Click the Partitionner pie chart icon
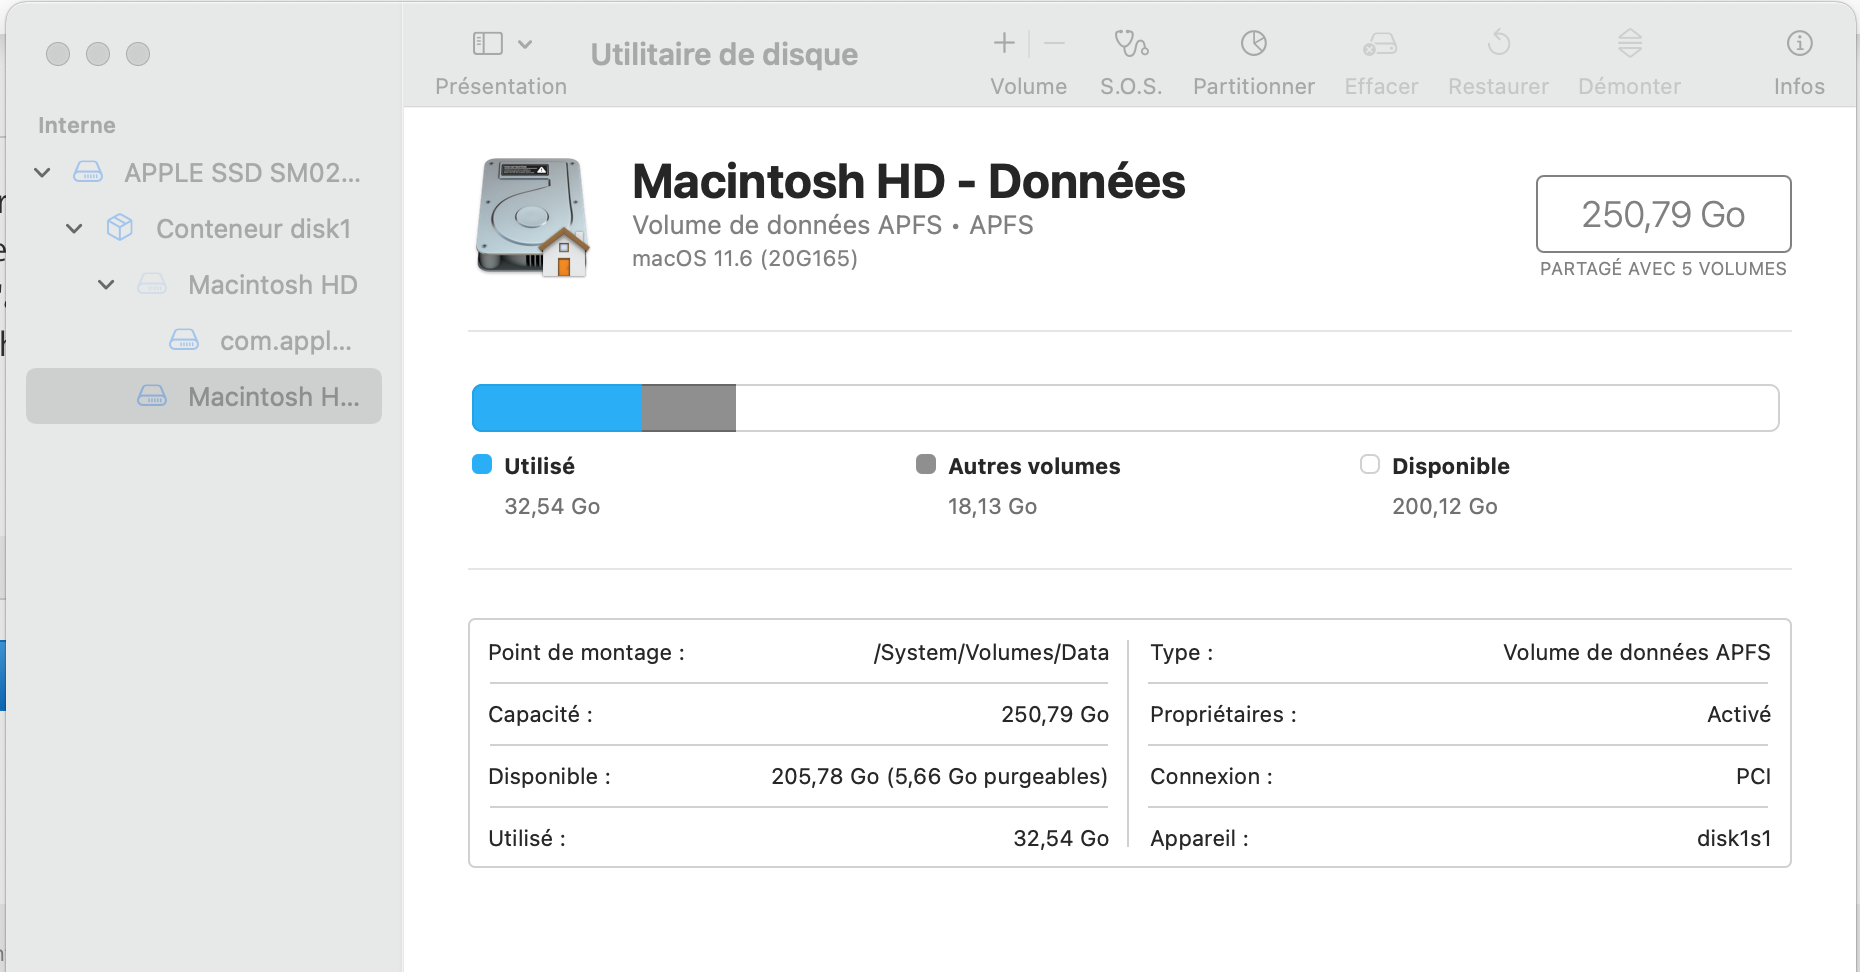Image resolution: width=1860 pixels, height=972 pixels. pos(1253,44)
